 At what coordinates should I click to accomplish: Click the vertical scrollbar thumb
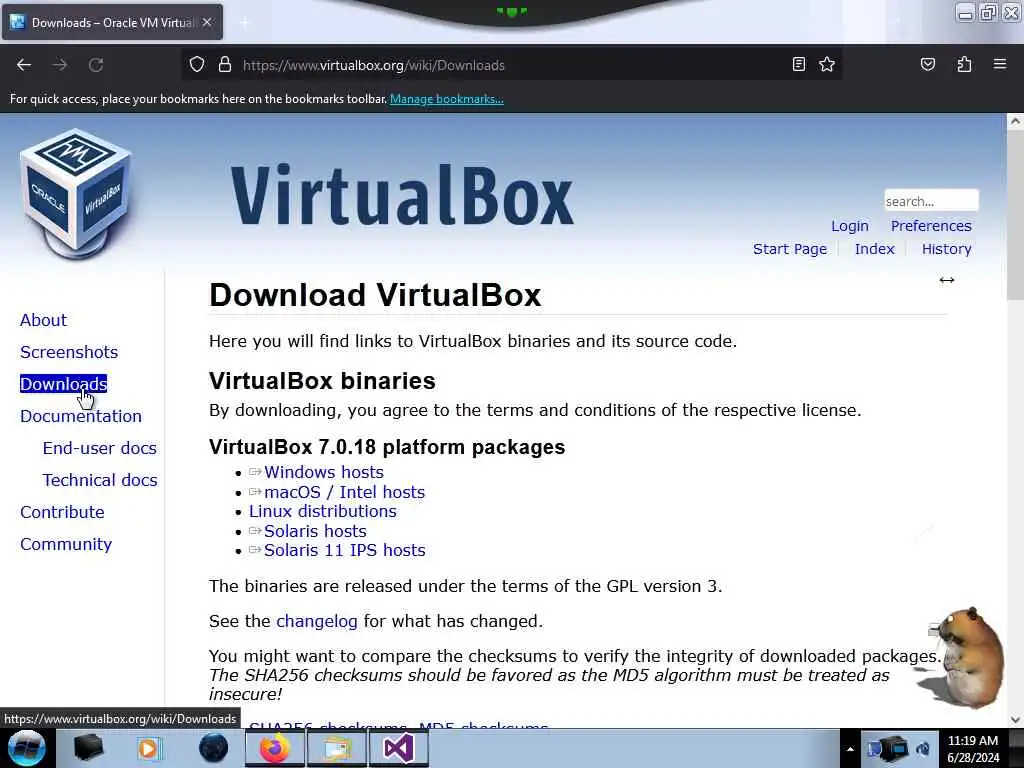point(1015,214)
